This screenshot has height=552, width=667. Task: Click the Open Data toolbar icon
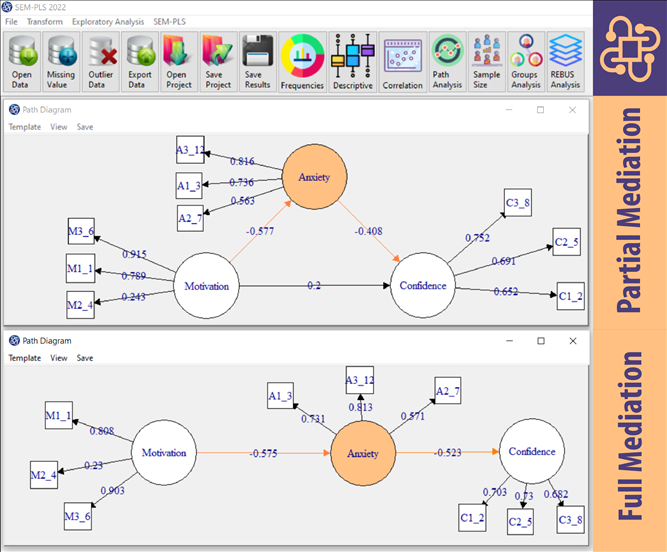(x=21, y=62)
